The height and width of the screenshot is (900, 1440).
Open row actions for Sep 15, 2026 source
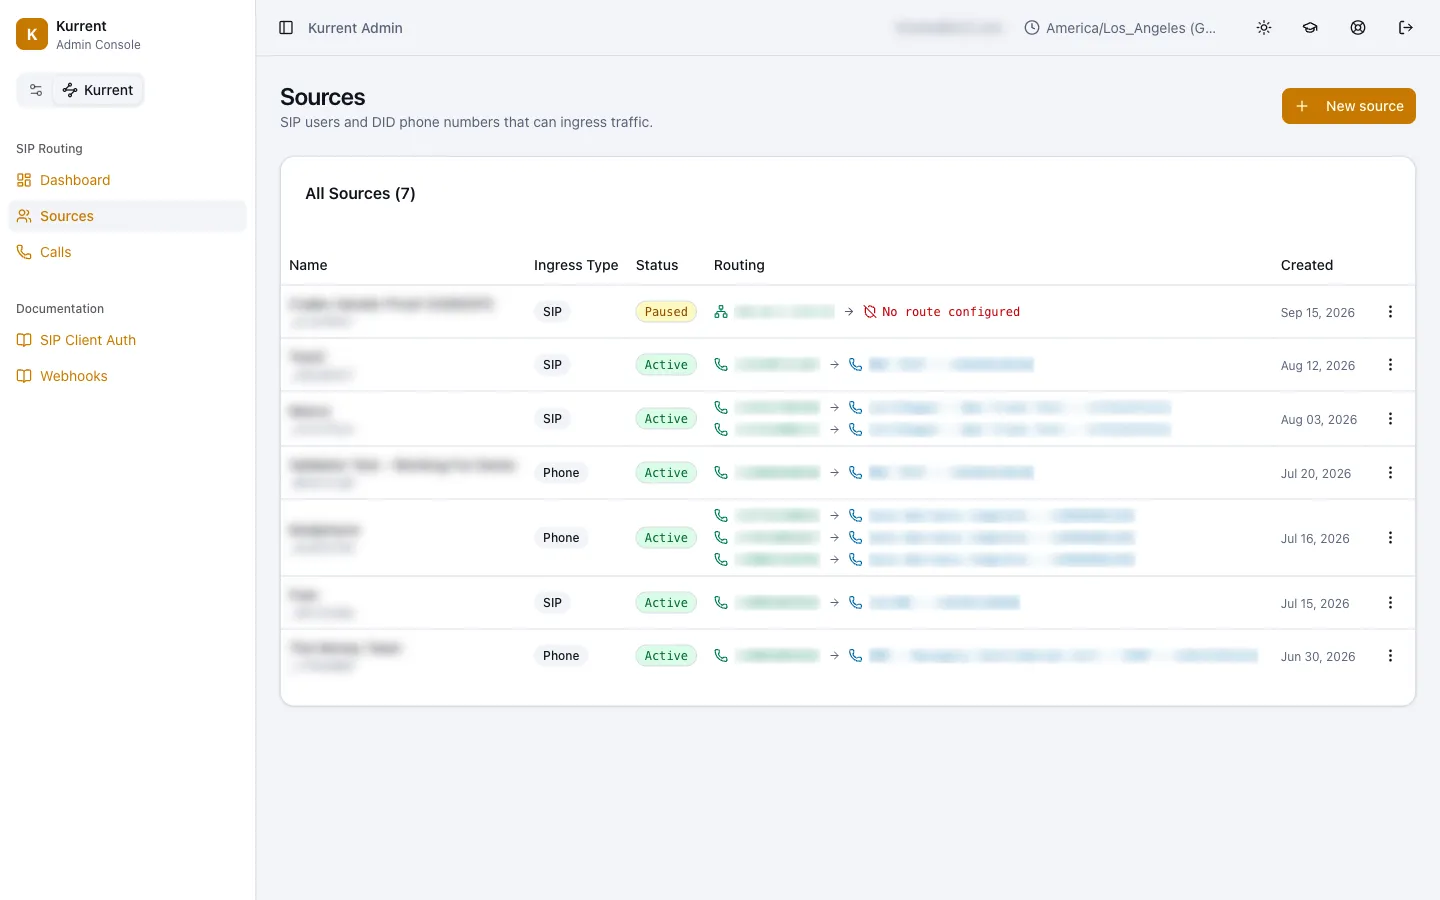click(x=1390, y=312)
